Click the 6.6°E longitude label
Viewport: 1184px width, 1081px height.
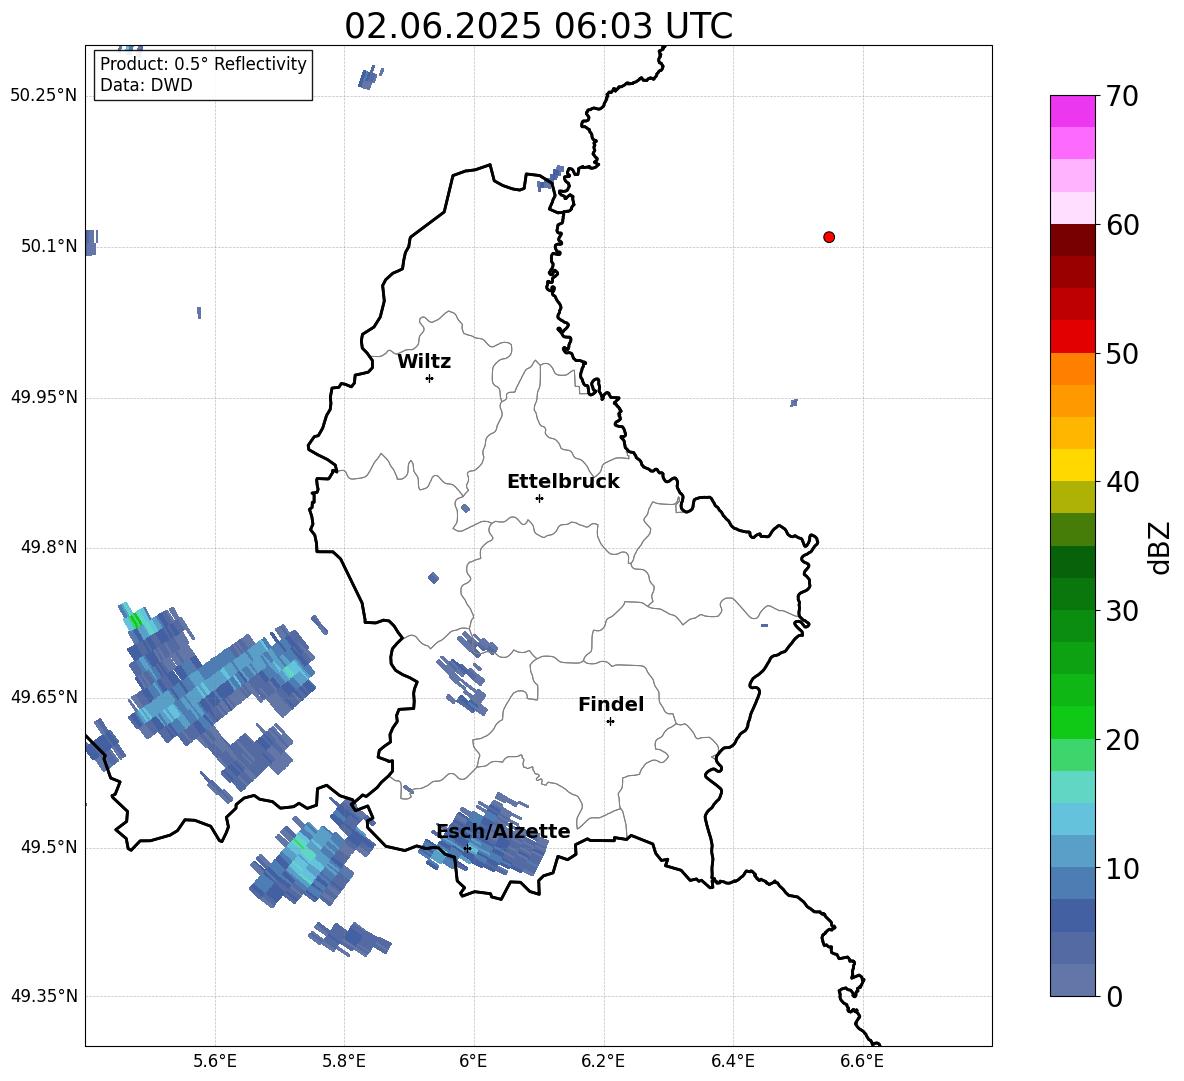point(862,1061)
